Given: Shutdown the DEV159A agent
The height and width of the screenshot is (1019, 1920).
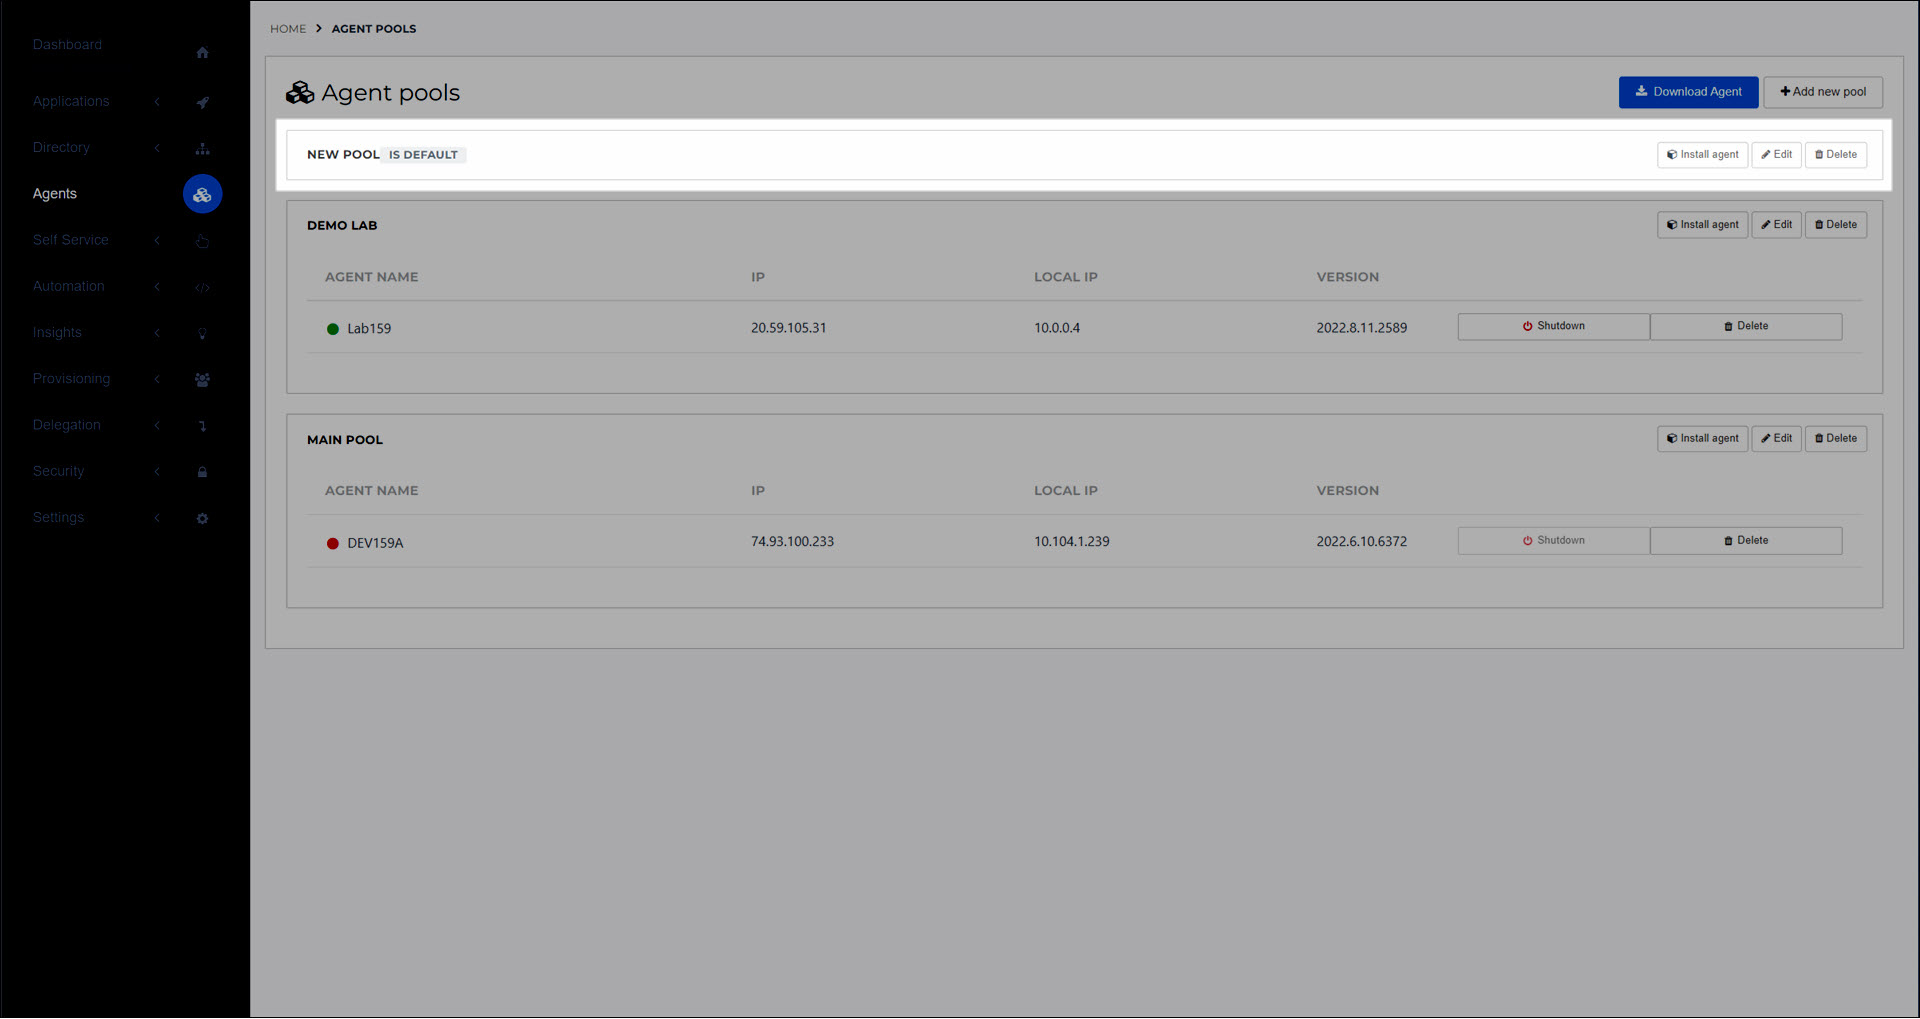Looking at the screenshot, I should 1553,541.
